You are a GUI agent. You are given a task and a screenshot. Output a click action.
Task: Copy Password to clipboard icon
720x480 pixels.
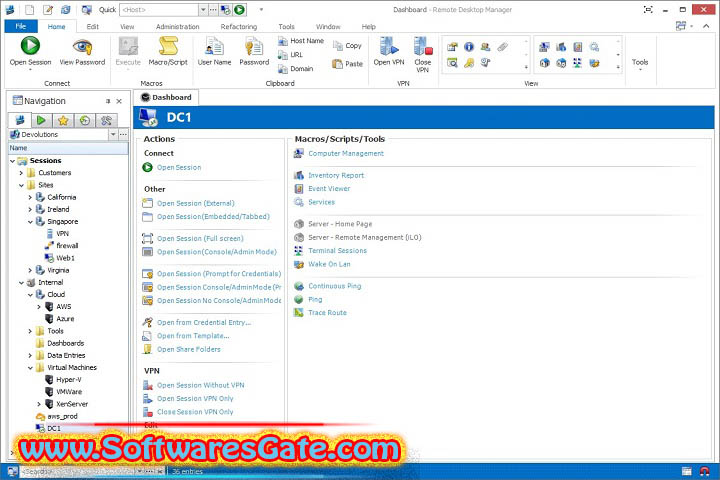pyautogui.click(x=253, y=46)
